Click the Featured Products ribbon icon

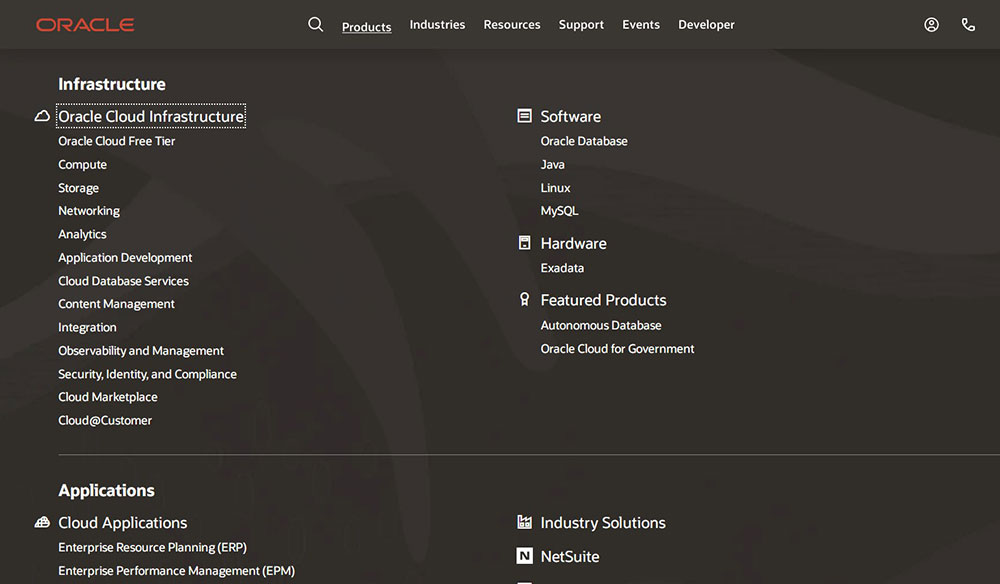click(x=524, y=300)
